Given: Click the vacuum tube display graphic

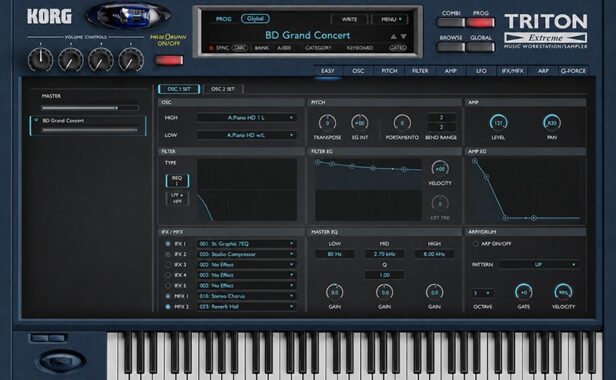Looking at the screenshot, I should click(x=128, y=16).
